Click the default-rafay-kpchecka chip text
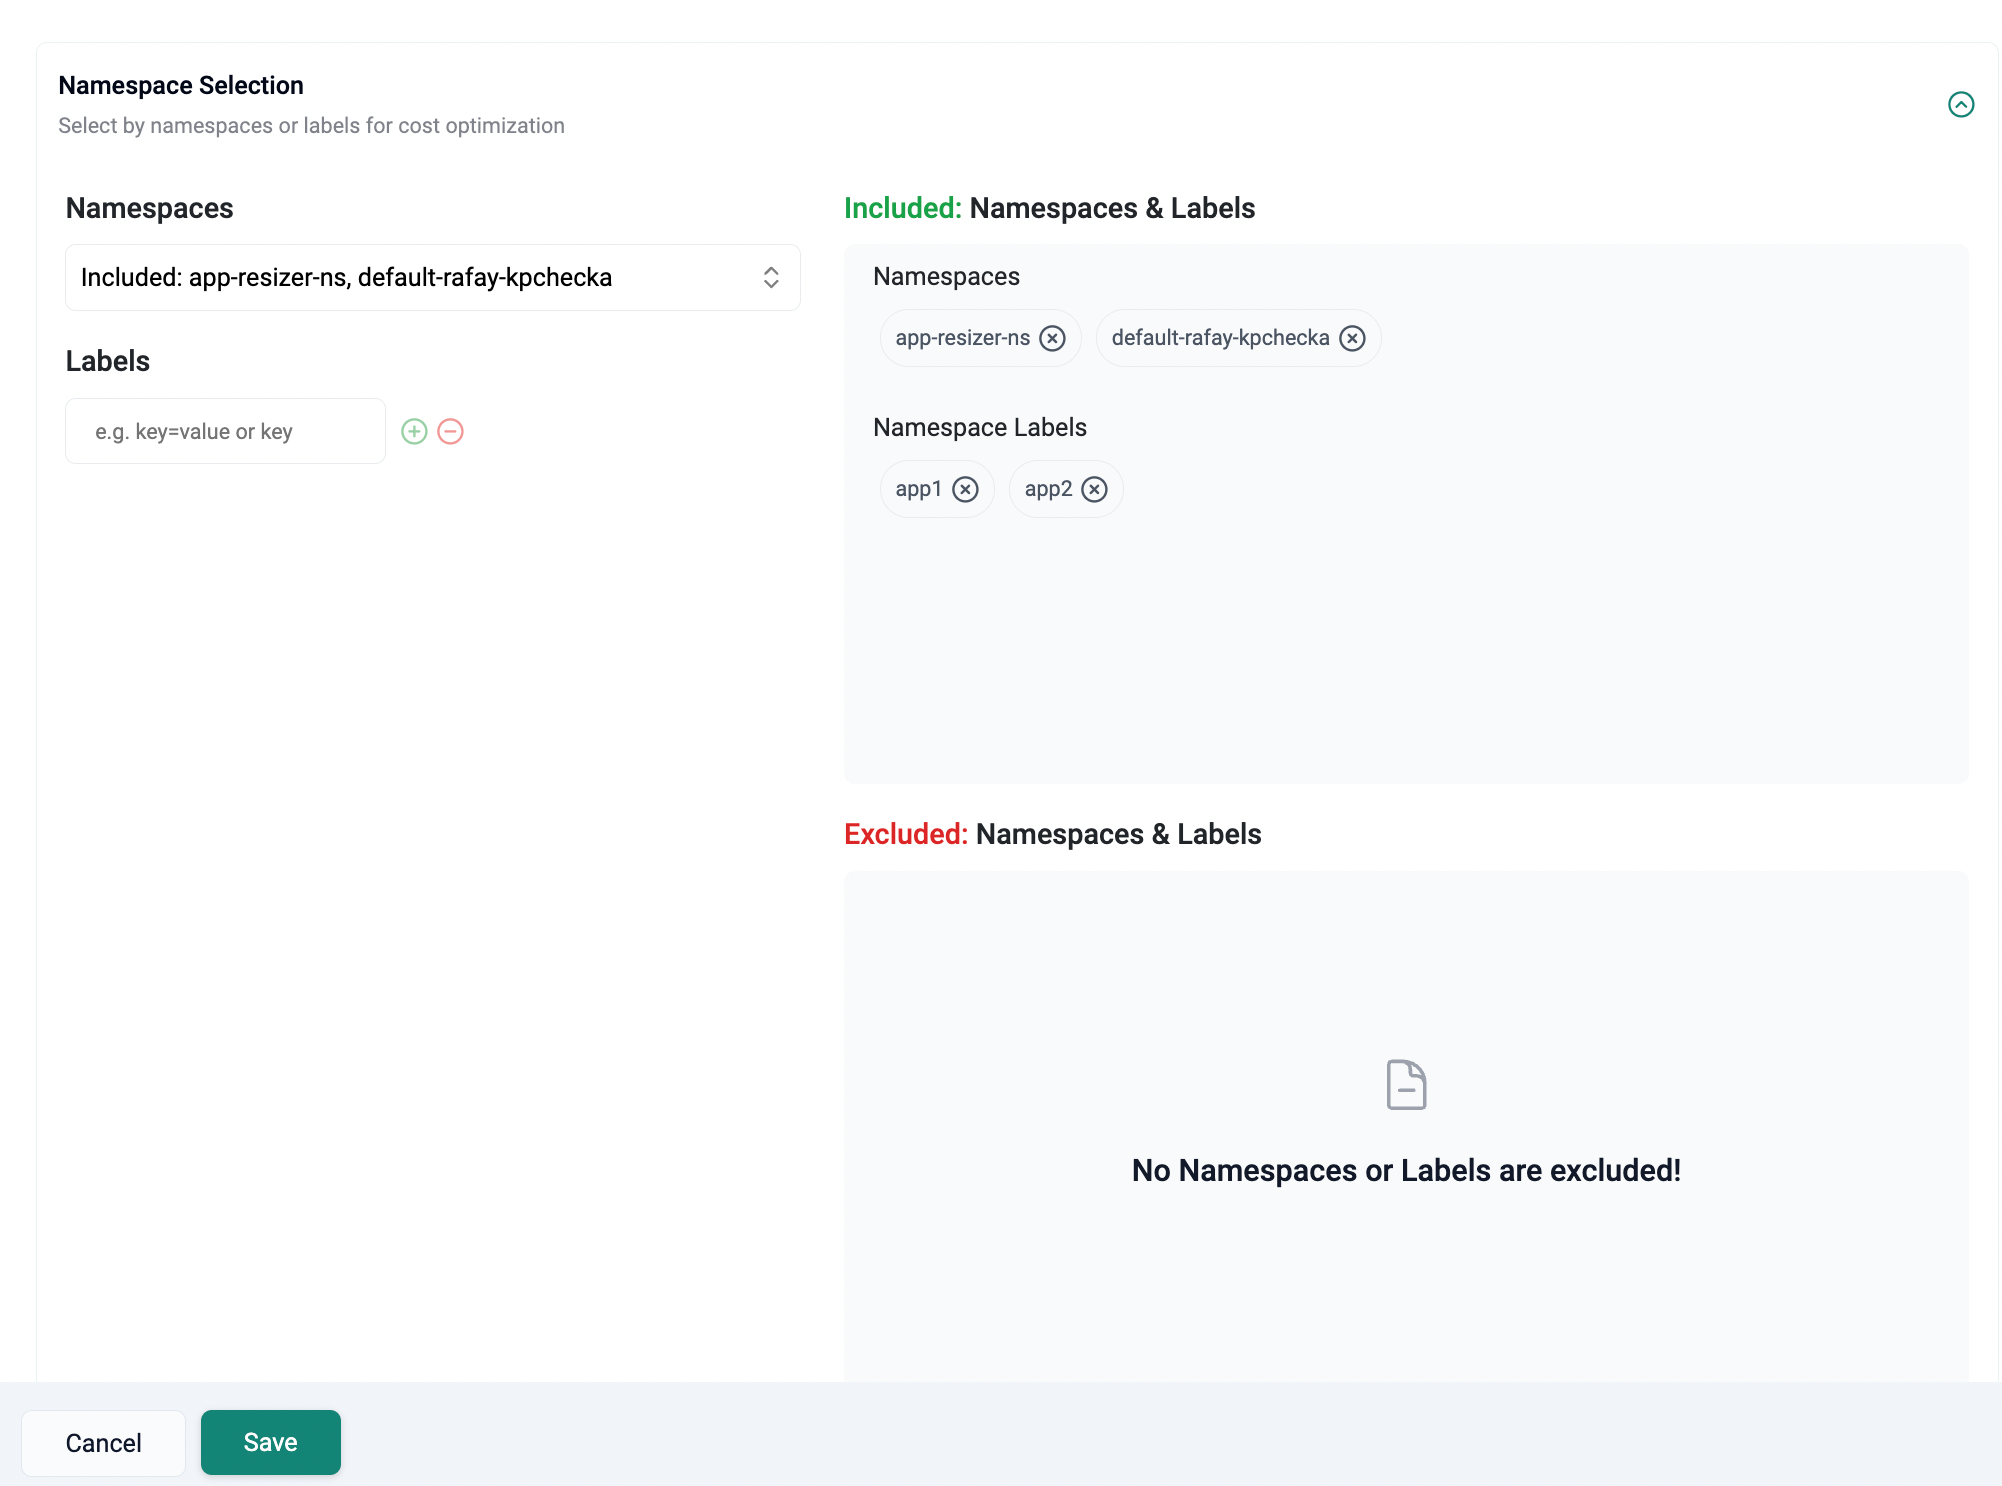Image resolution: width=2002 pixels, height=1486 pixels. pyautogui.click(x=1220, y=338)
